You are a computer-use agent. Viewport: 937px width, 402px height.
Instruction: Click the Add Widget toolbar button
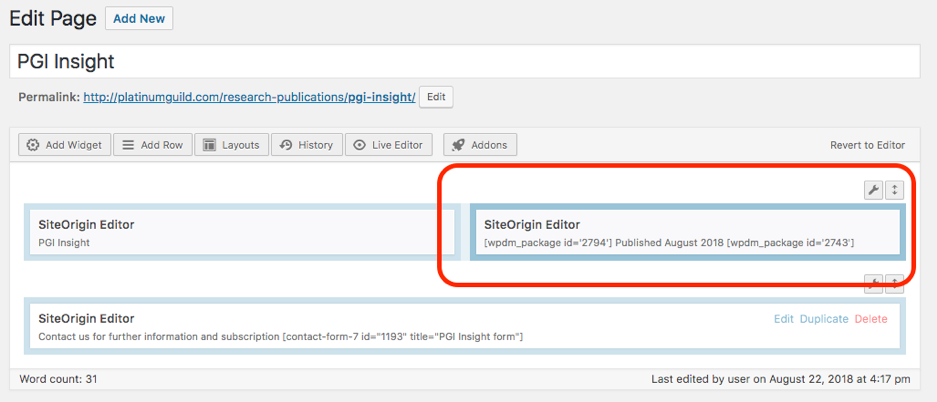click(64, 145)
